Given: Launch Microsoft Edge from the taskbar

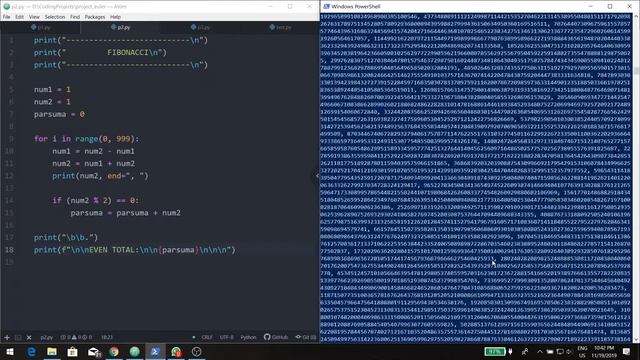Looking at the screenshot, I should coord(31,352).
